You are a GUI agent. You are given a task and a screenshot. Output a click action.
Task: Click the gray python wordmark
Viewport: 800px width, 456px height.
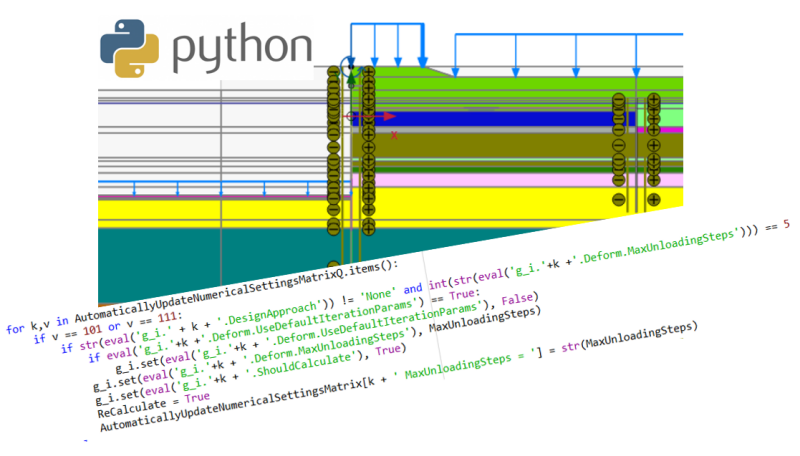click(x=242, y=48)
